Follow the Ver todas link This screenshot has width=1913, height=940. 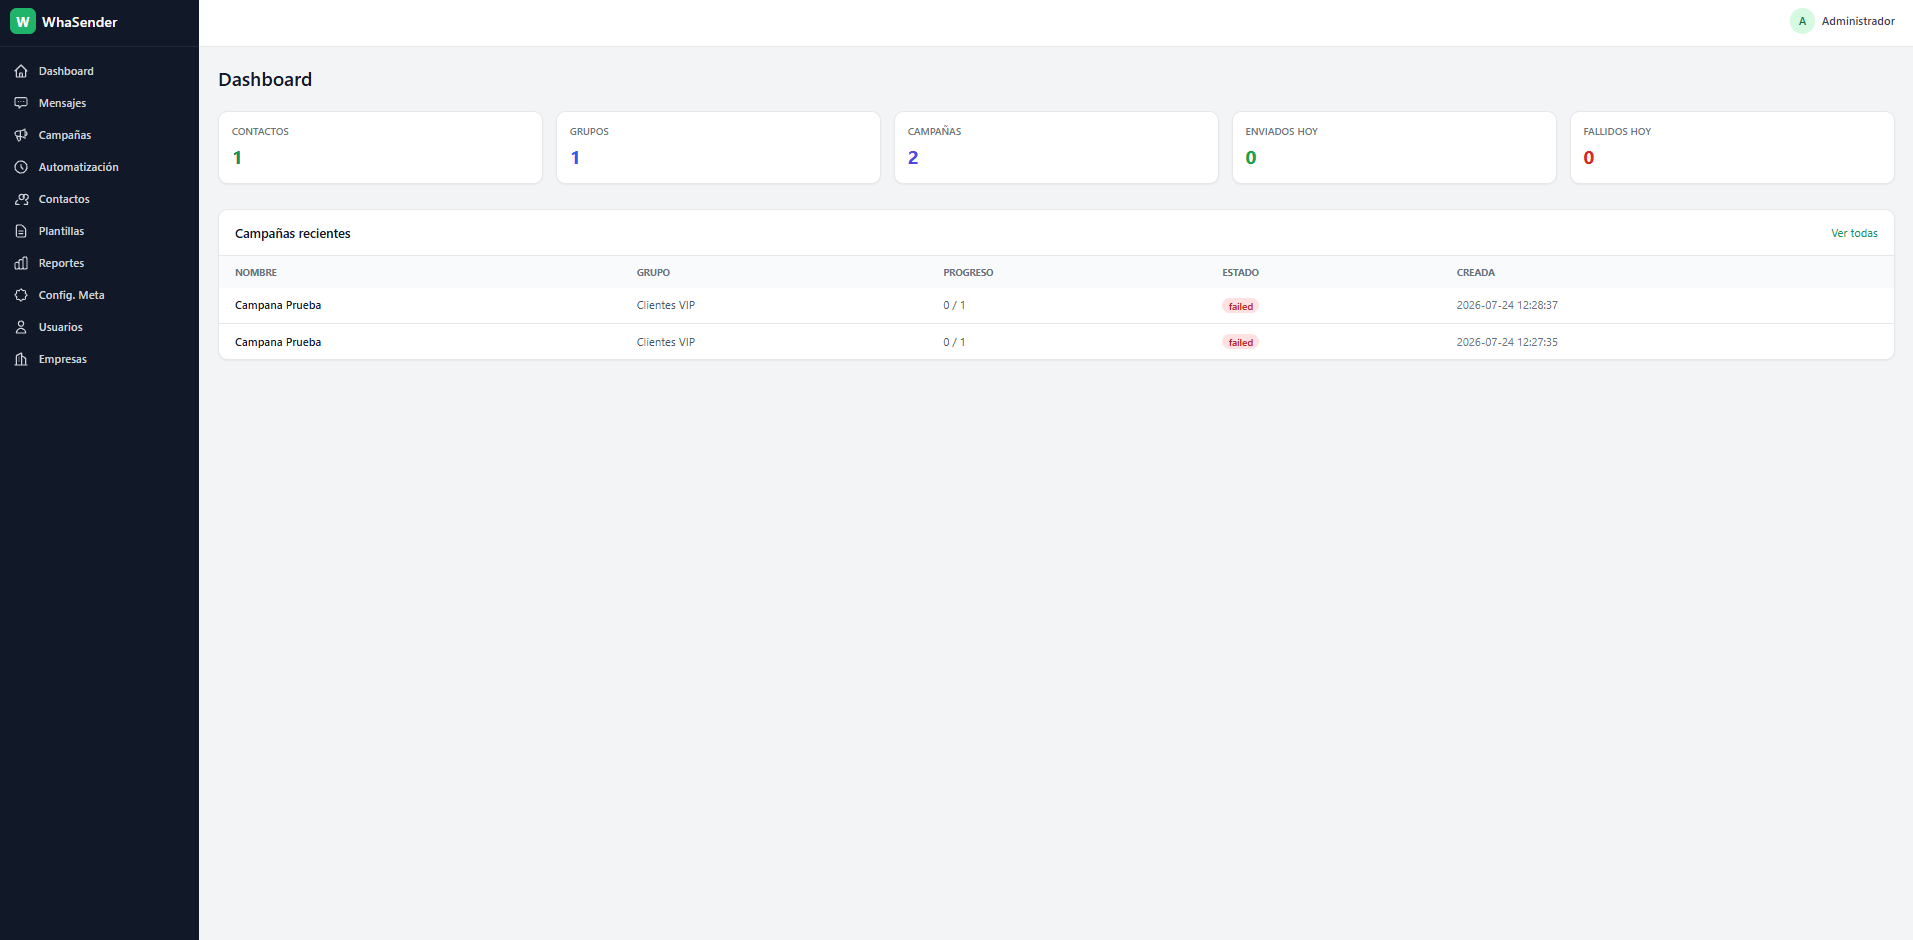coord(1854,233)
